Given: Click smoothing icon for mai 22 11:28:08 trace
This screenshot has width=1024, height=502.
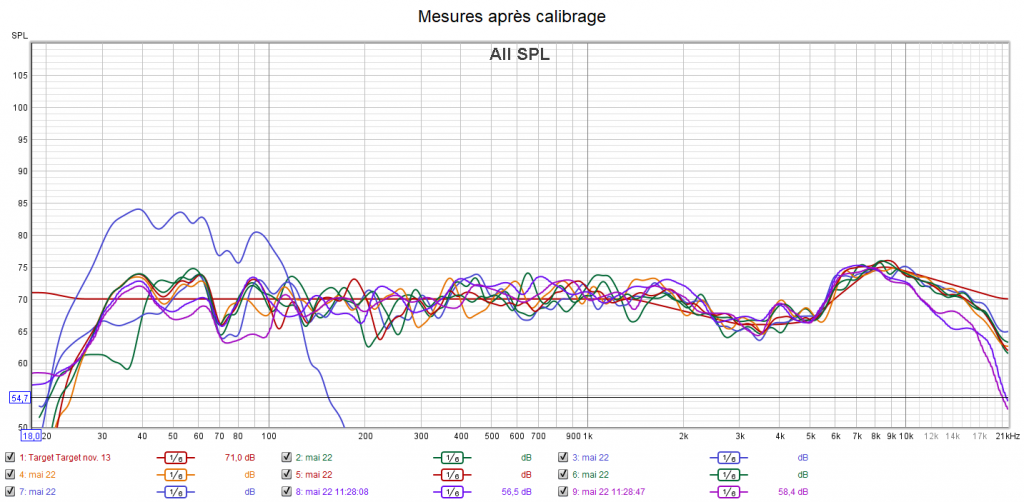Looking at the screenshot, I should click(x=451, y=491).
